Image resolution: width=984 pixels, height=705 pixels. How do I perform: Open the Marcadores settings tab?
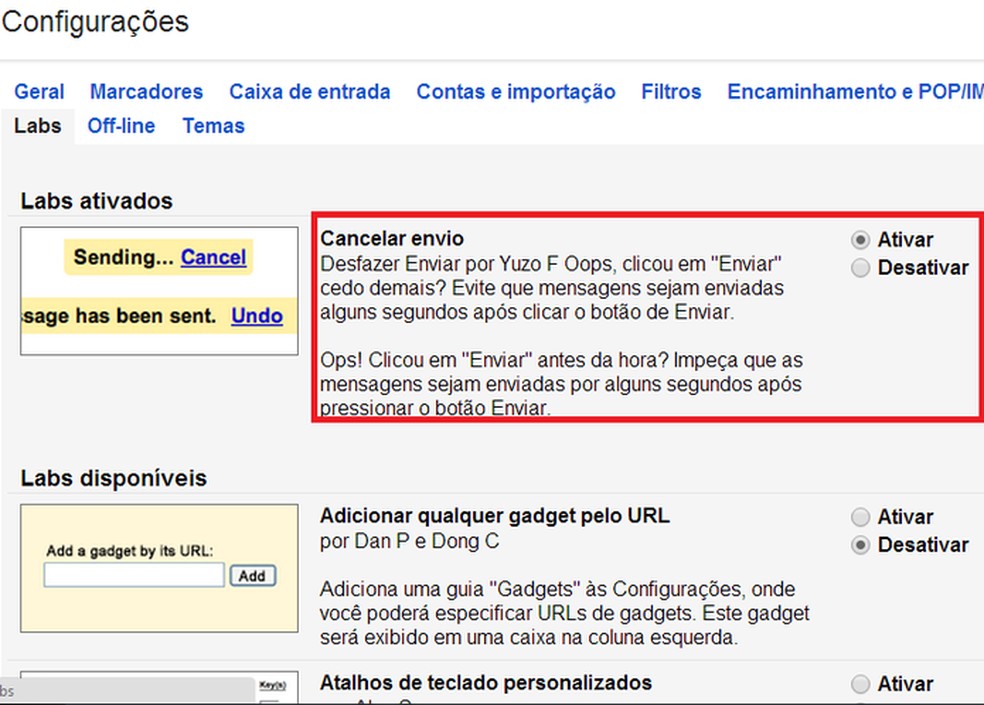point(146,91)
